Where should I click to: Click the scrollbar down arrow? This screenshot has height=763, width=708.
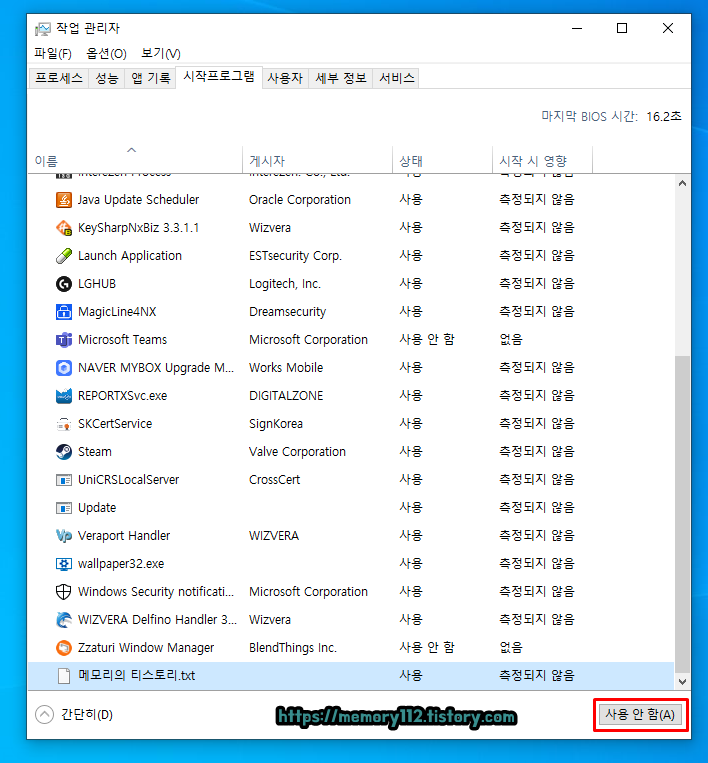(x=682, y=682)
